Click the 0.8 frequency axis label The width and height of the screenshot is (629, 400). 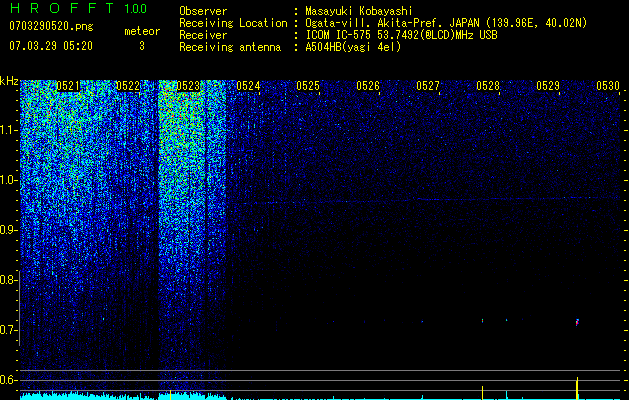(8, 280)
